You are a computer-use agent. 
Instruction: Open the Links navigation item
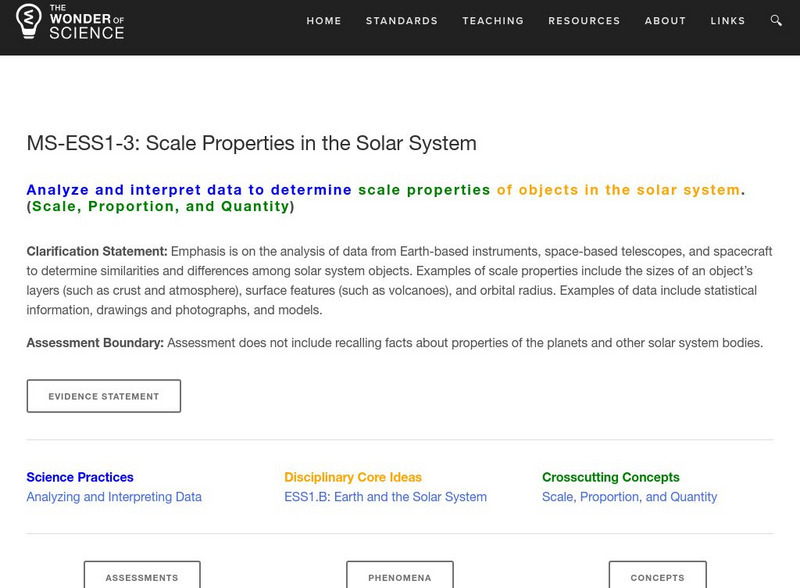click(x=728, y=21)
